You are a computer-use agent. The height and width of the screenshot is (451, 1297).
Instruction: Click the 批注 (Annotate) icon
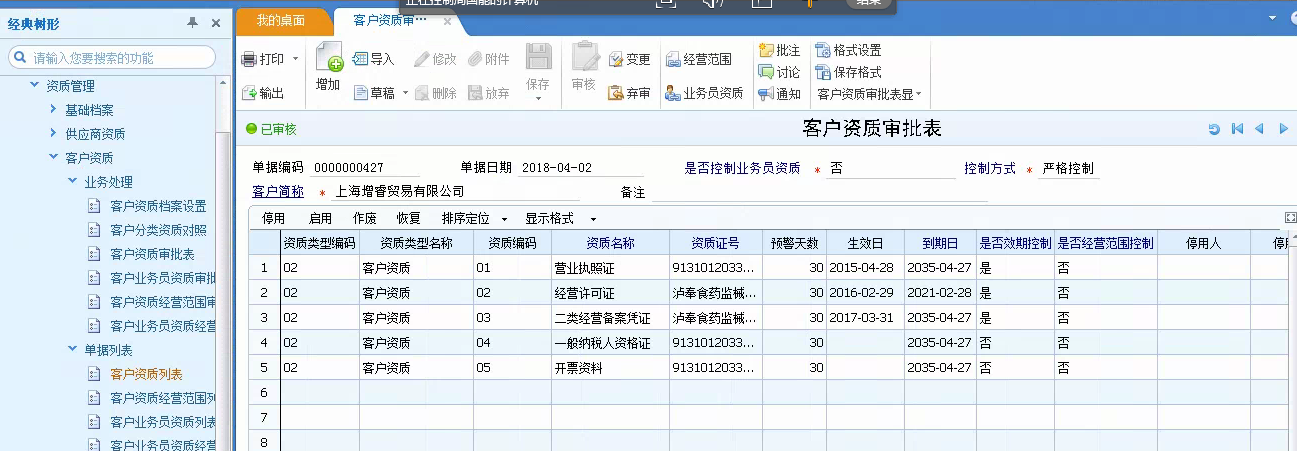766,50
